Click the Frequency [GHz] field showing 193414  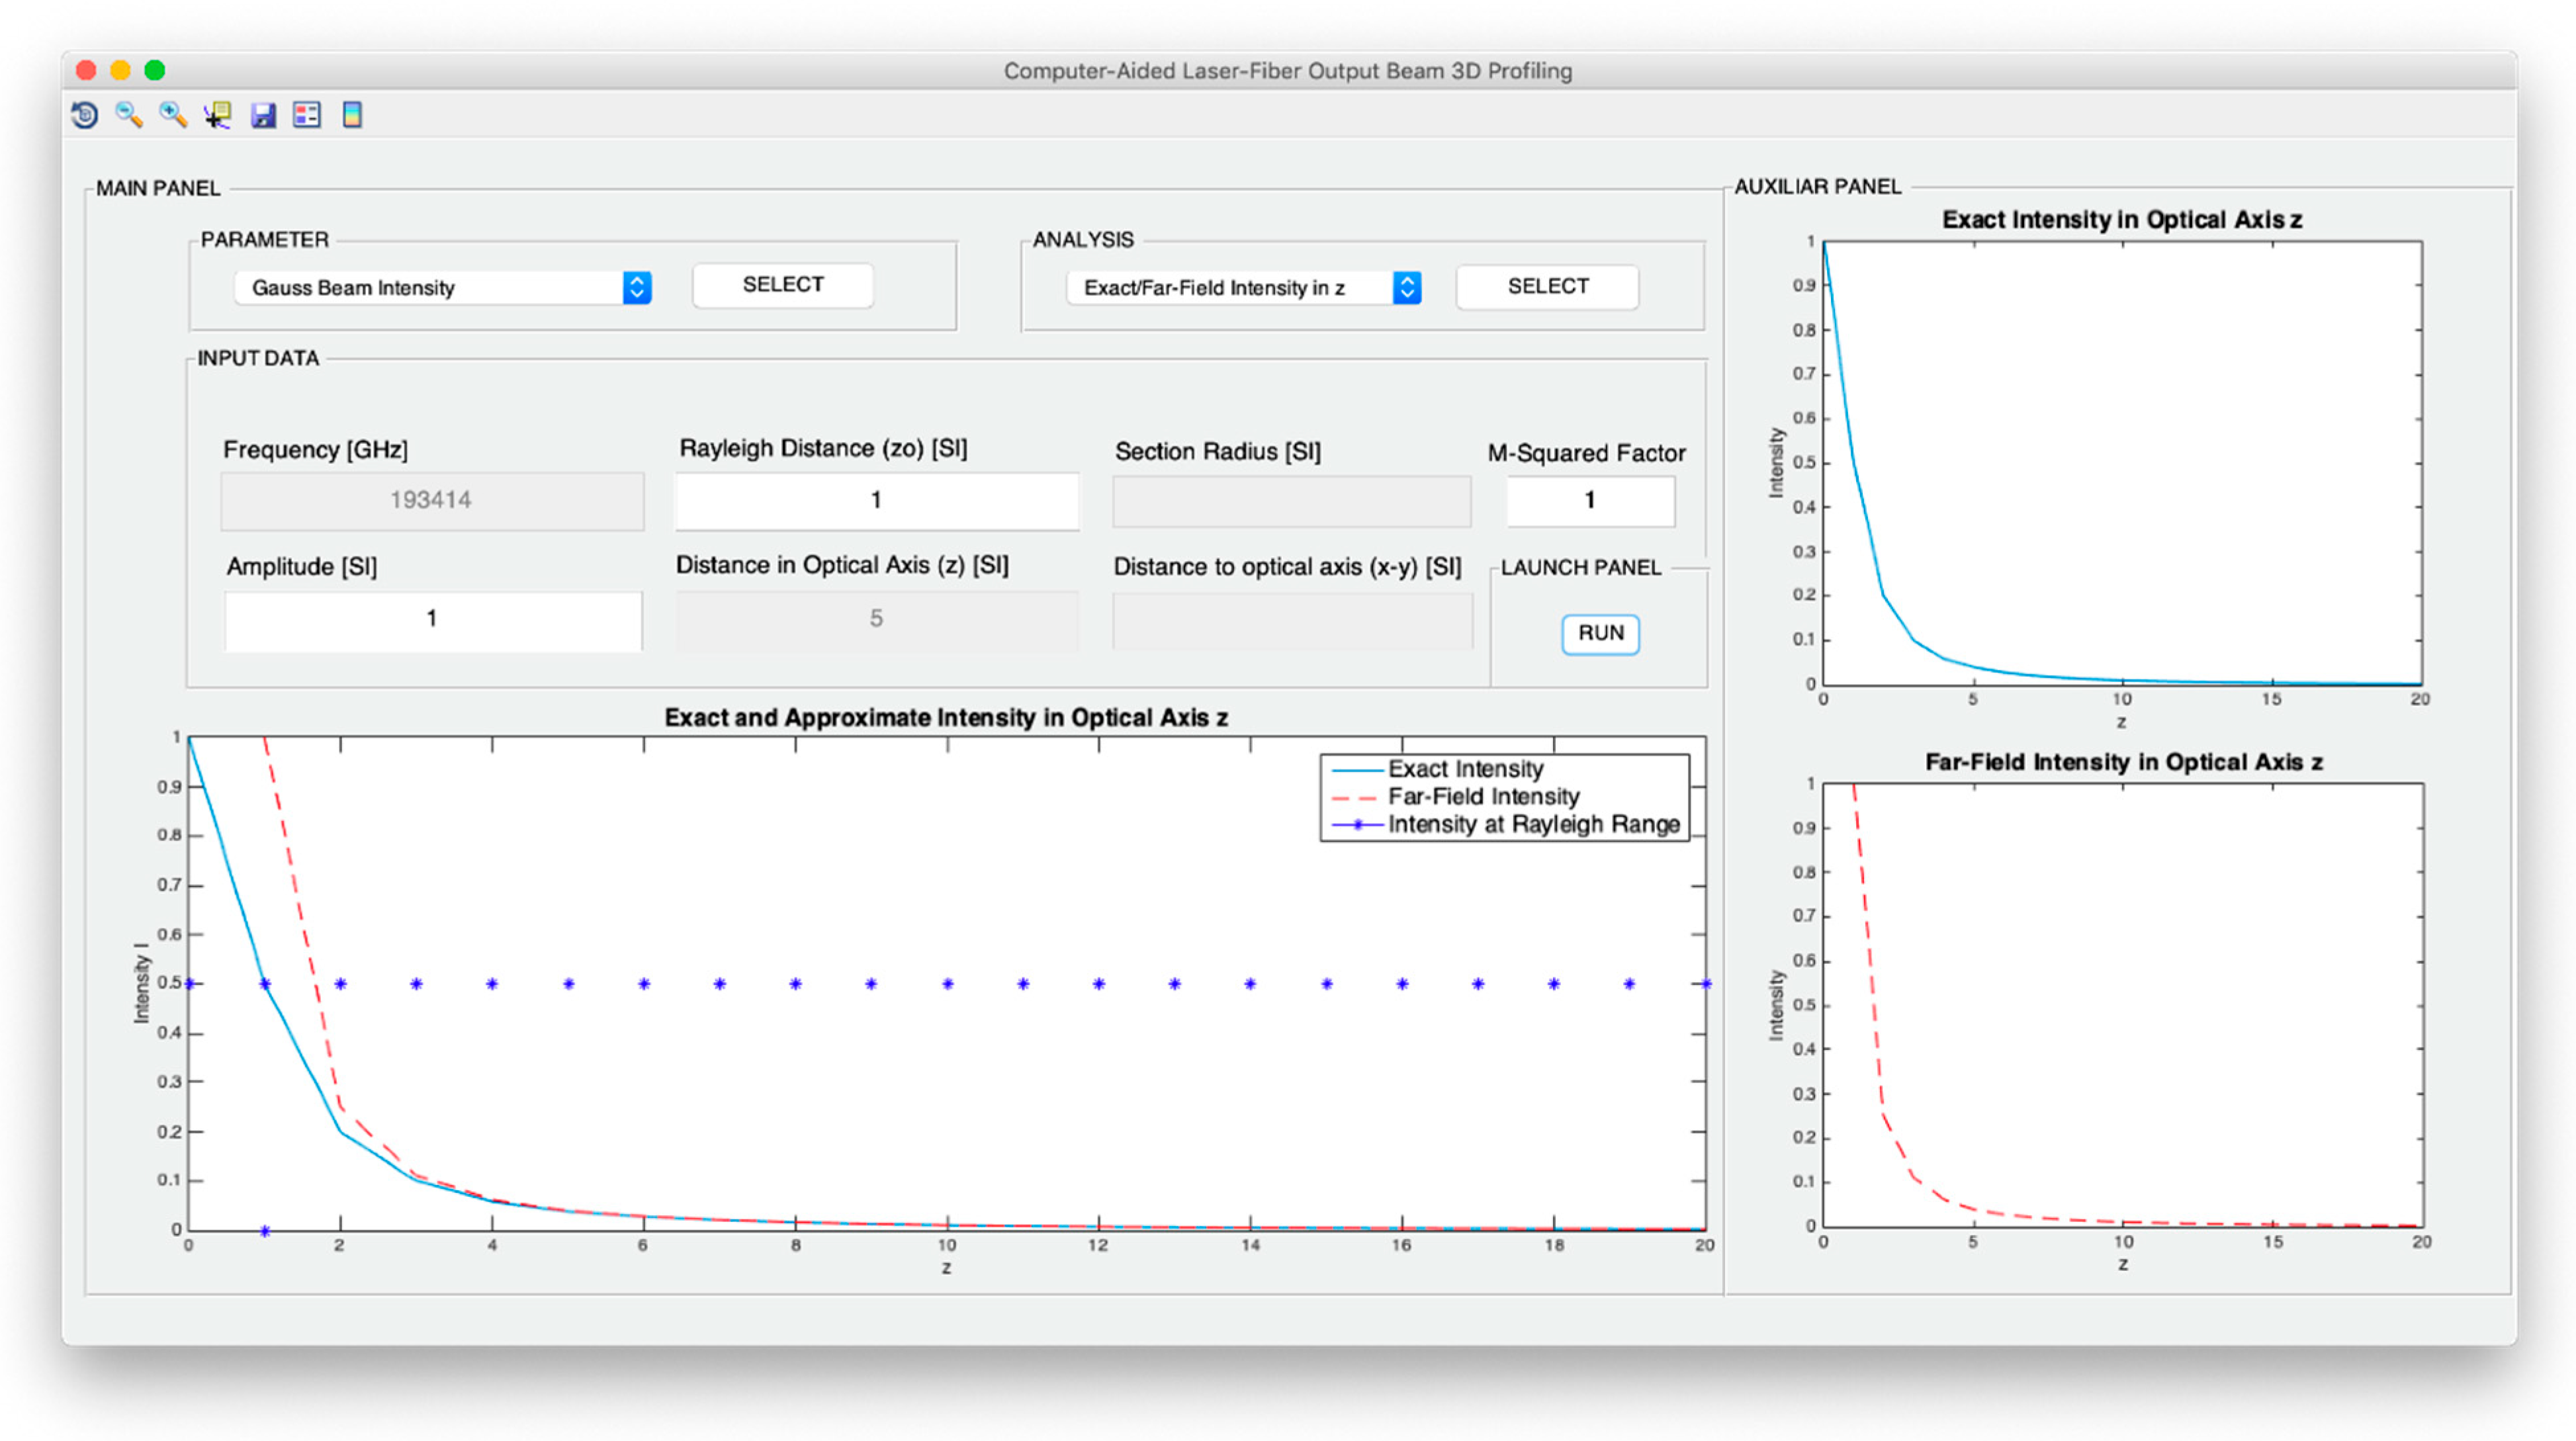tap(432, 500)
